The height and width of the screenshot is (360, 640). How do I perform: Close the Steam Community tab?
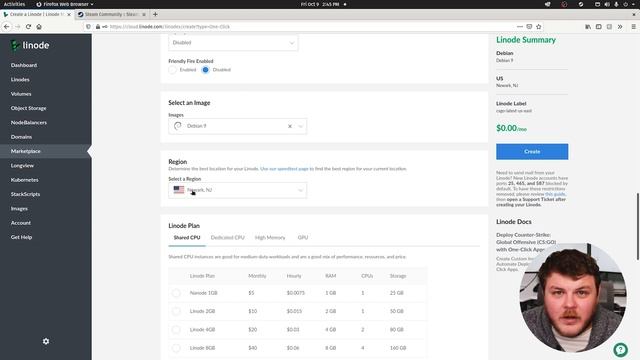(x=144, y=14)
